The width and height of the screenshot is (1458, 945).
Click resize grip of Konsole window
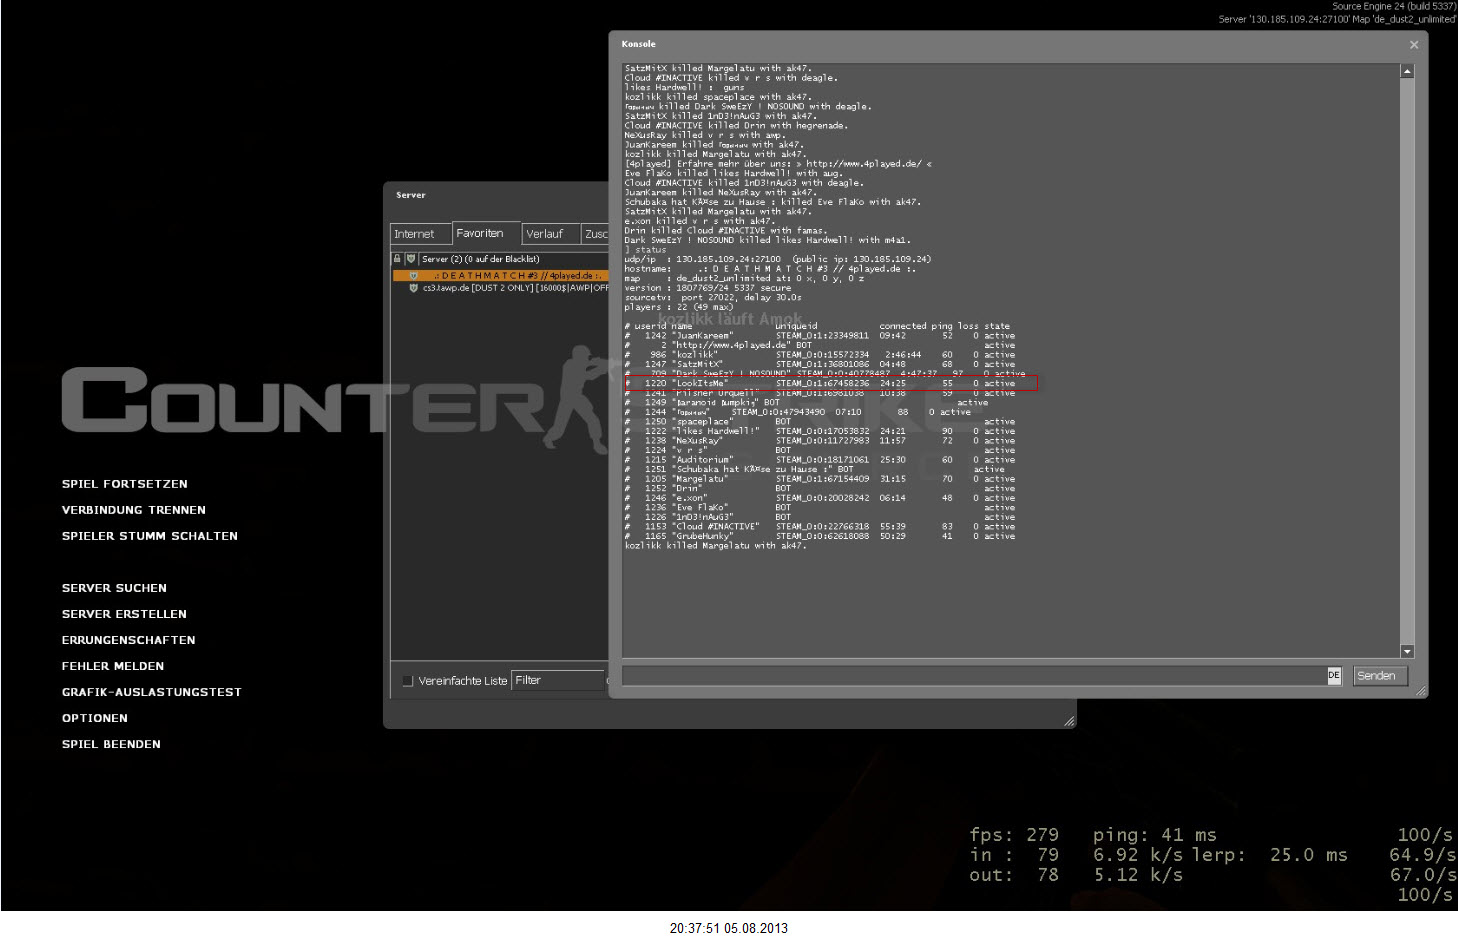(1420, 691)
